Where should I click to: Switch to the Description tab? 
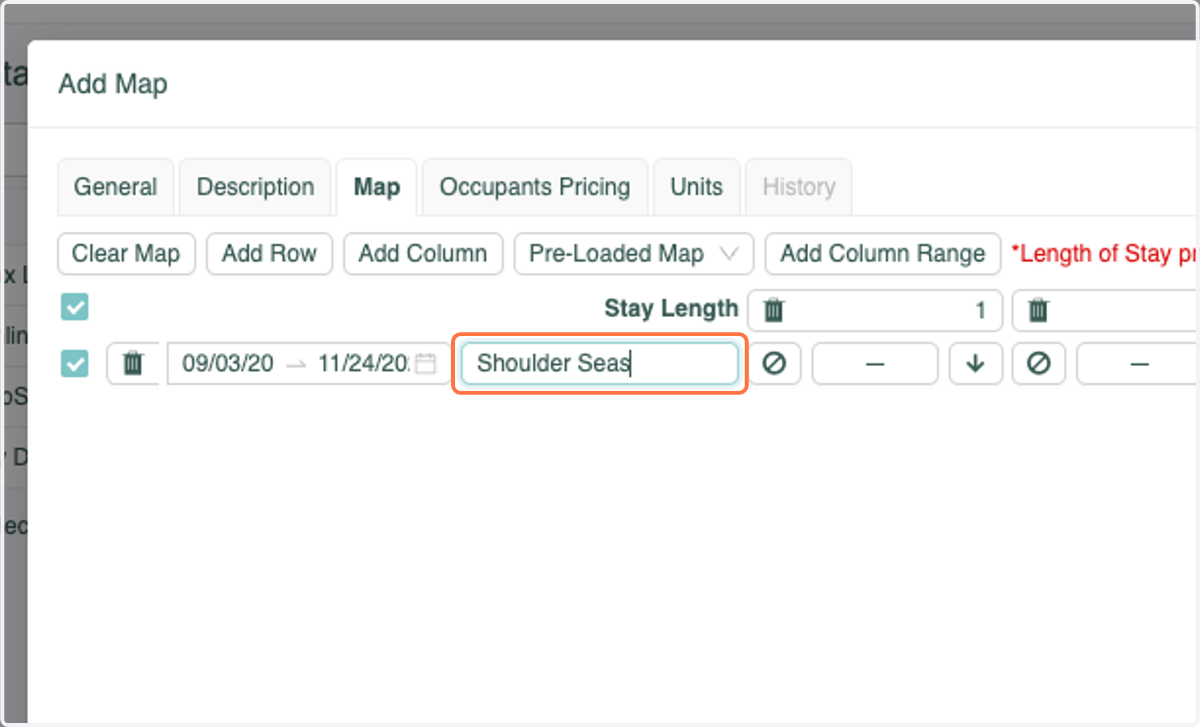[x=255, y=187]
